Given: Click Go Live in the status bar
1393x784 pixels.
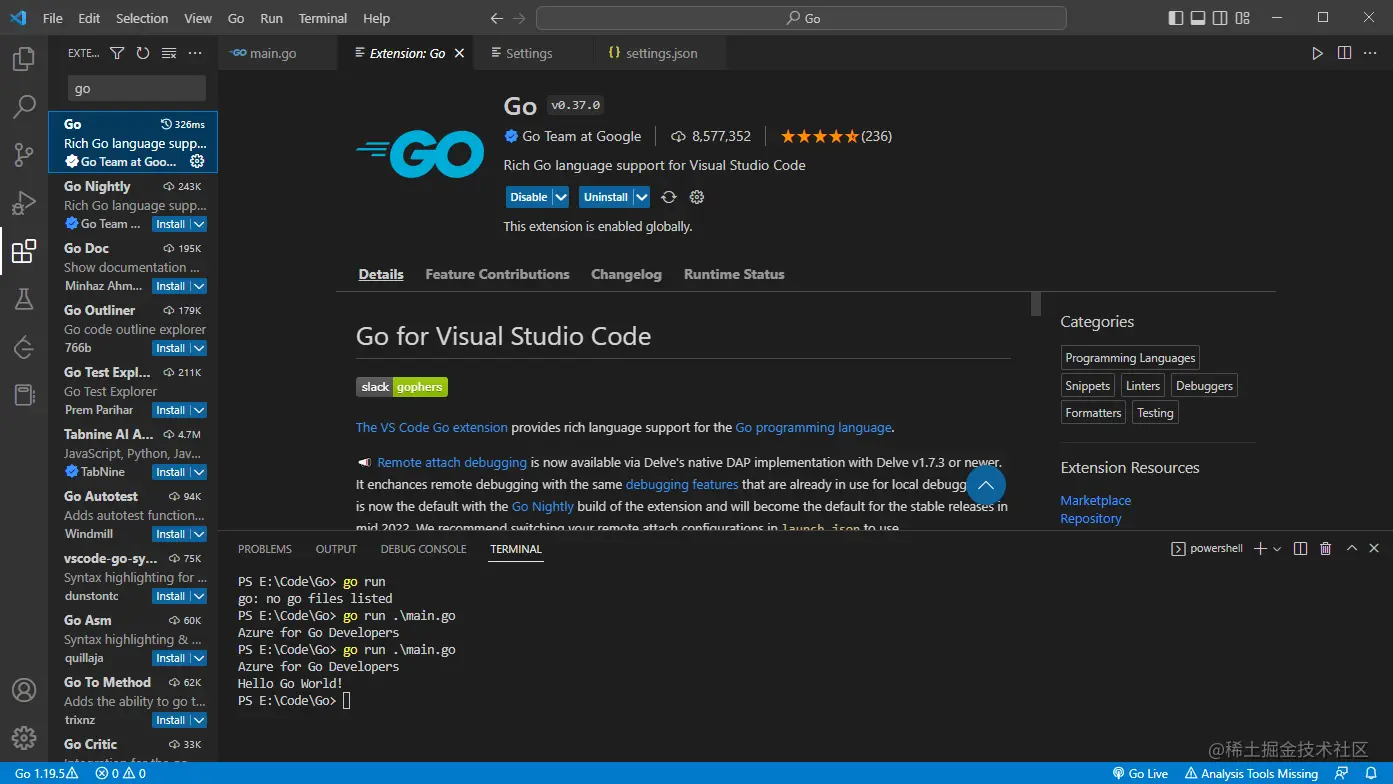Looking at the screenshot, I should tap(1140, 773).
